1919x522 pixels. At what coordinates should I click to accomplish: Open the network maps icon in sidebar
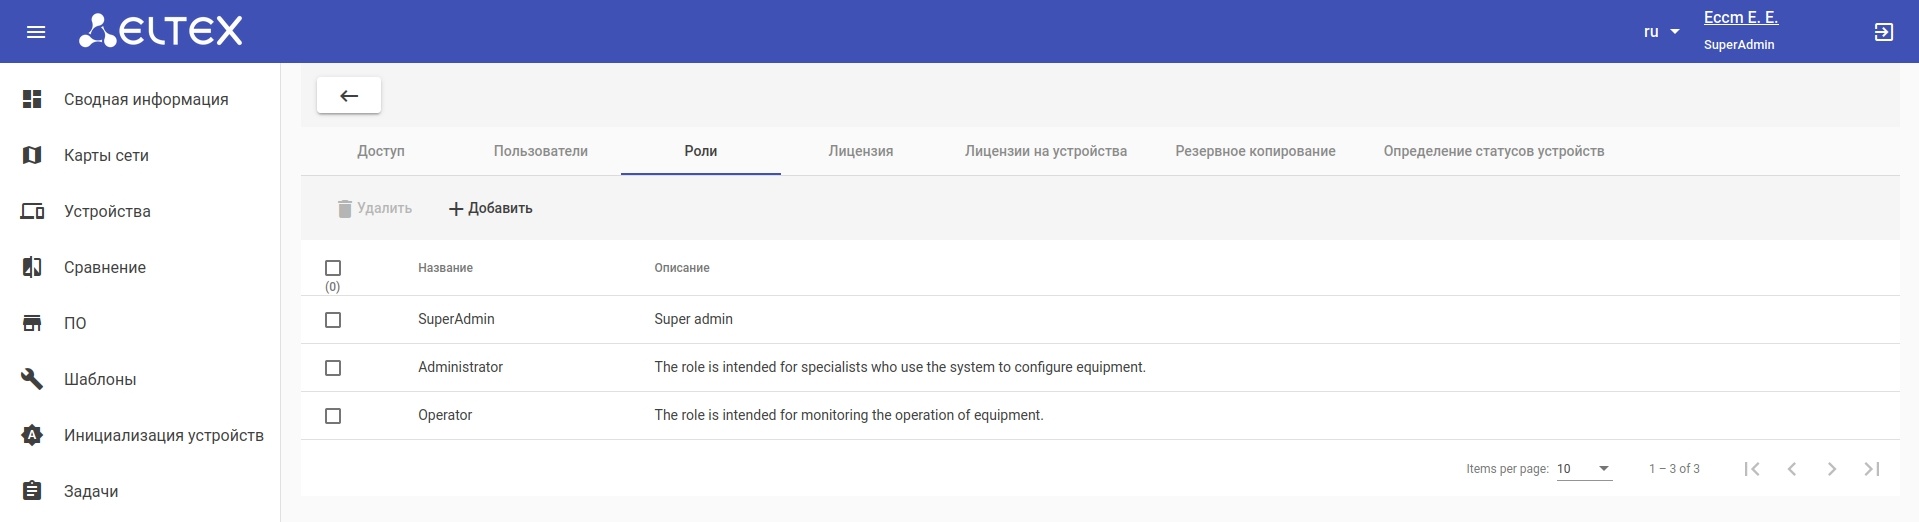[32, 155]
